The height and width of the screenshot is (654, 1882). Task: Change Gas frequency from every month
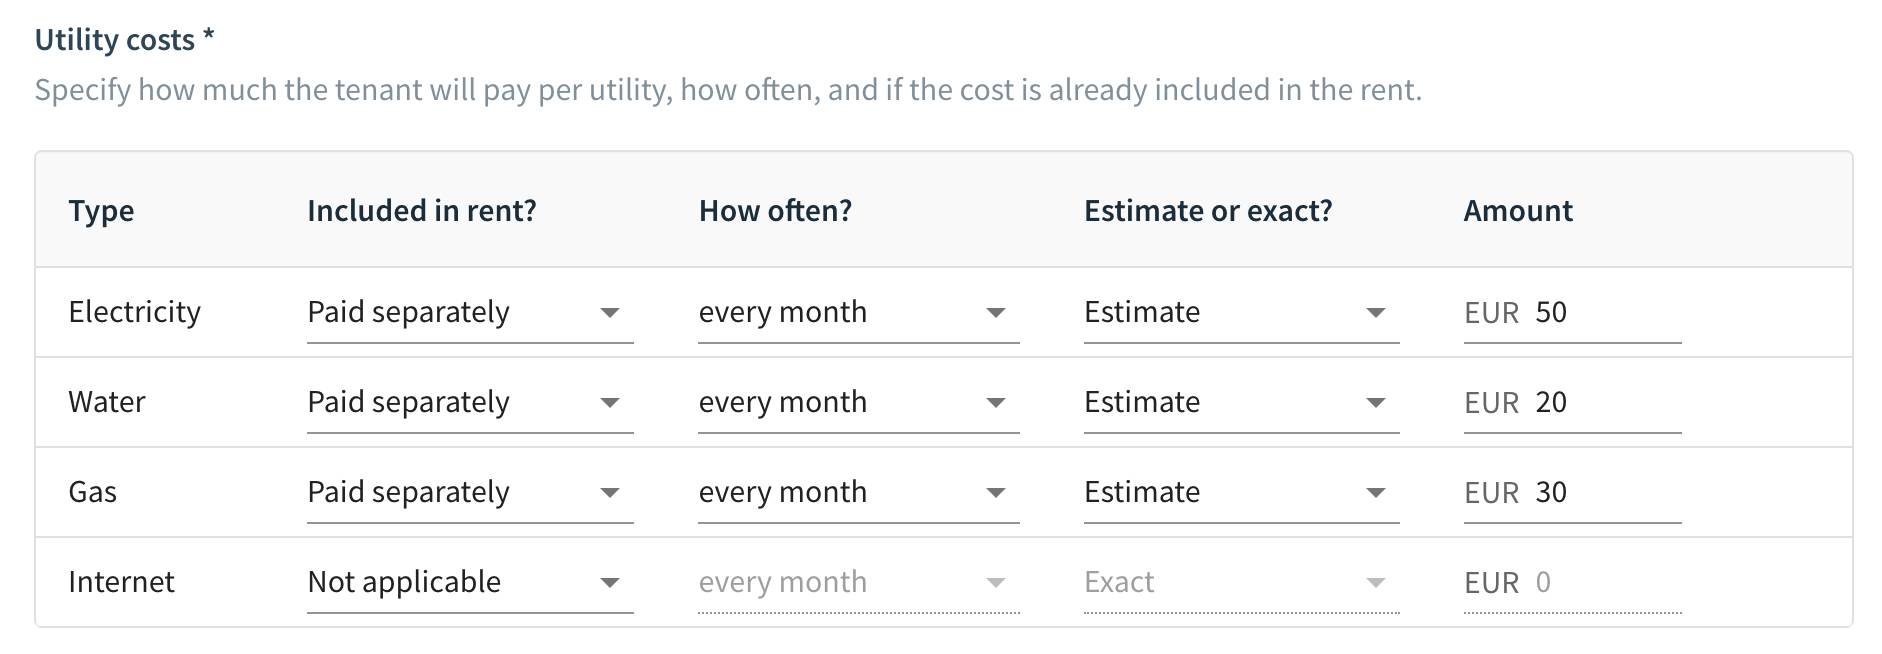pyautogui.click(x=857, y=493)
